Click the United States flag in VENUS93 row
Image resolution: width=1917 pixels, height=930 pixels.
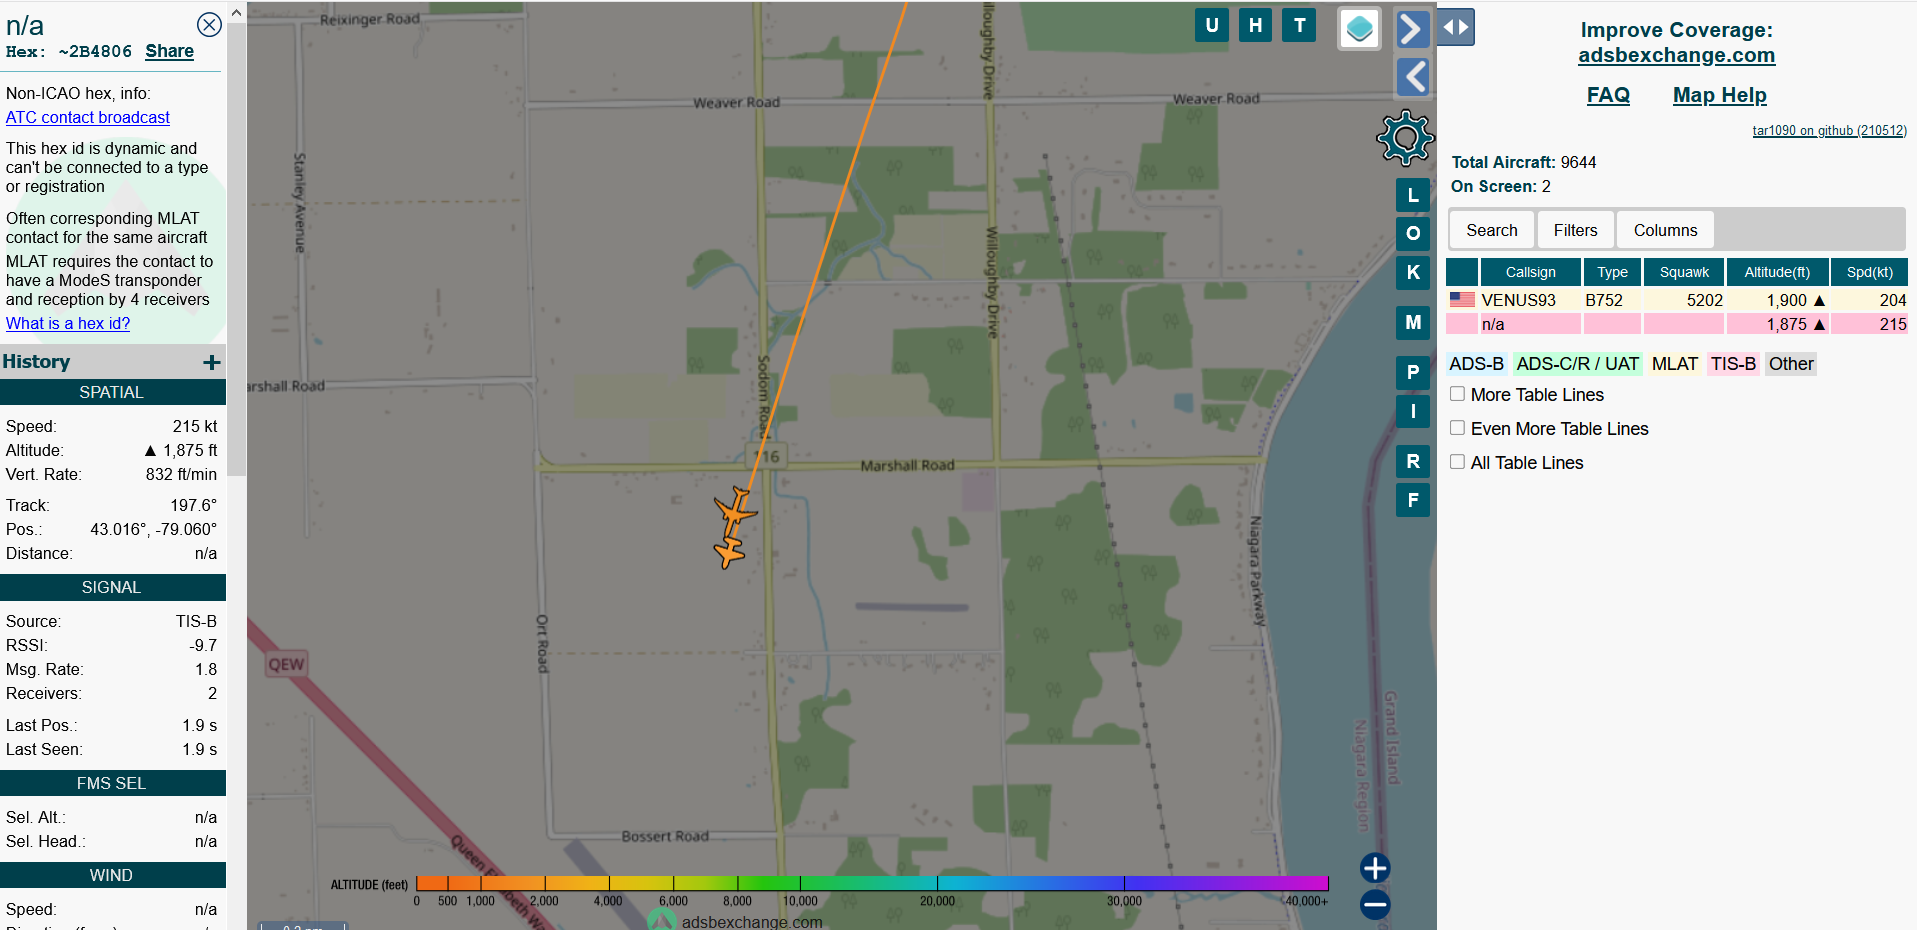[x=1462, y=299]
